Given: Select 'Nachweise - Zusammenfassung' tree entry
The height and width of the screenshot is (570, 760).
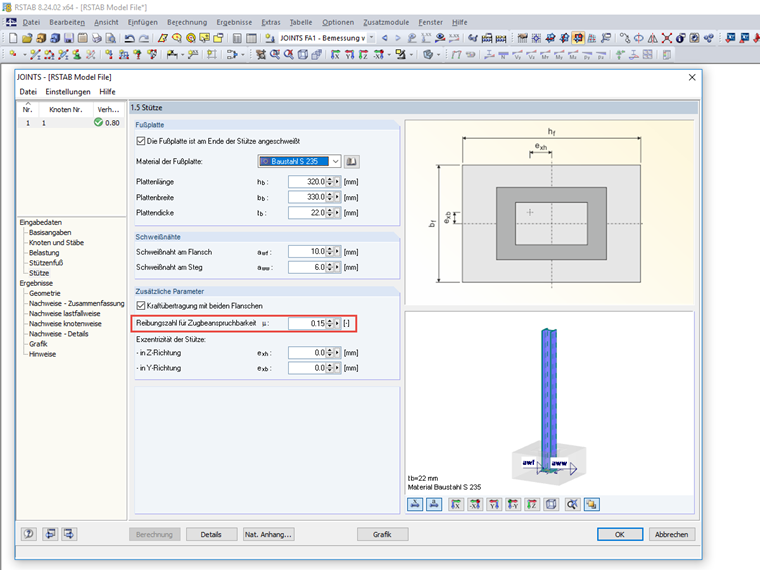Looking at the screenshot, I should [77, 303].
